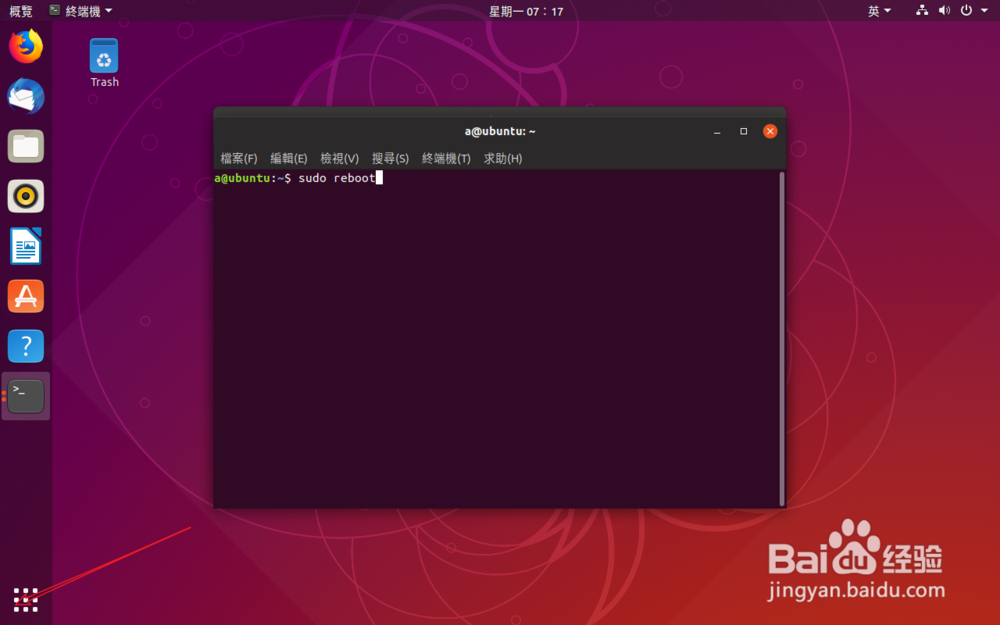This screenshot has width=1000, height=625.
Task: Open the Files manager dock icon
Action: pyautogui.click(x=26, y=146)
